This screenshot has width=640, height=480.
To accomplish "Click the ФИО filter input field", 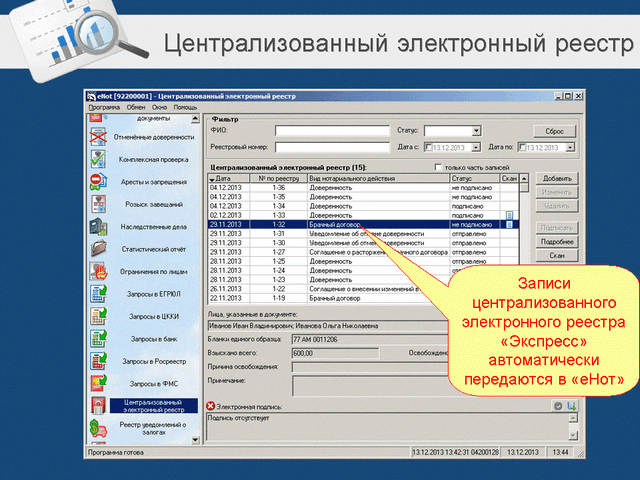I will tap(331, 130).
